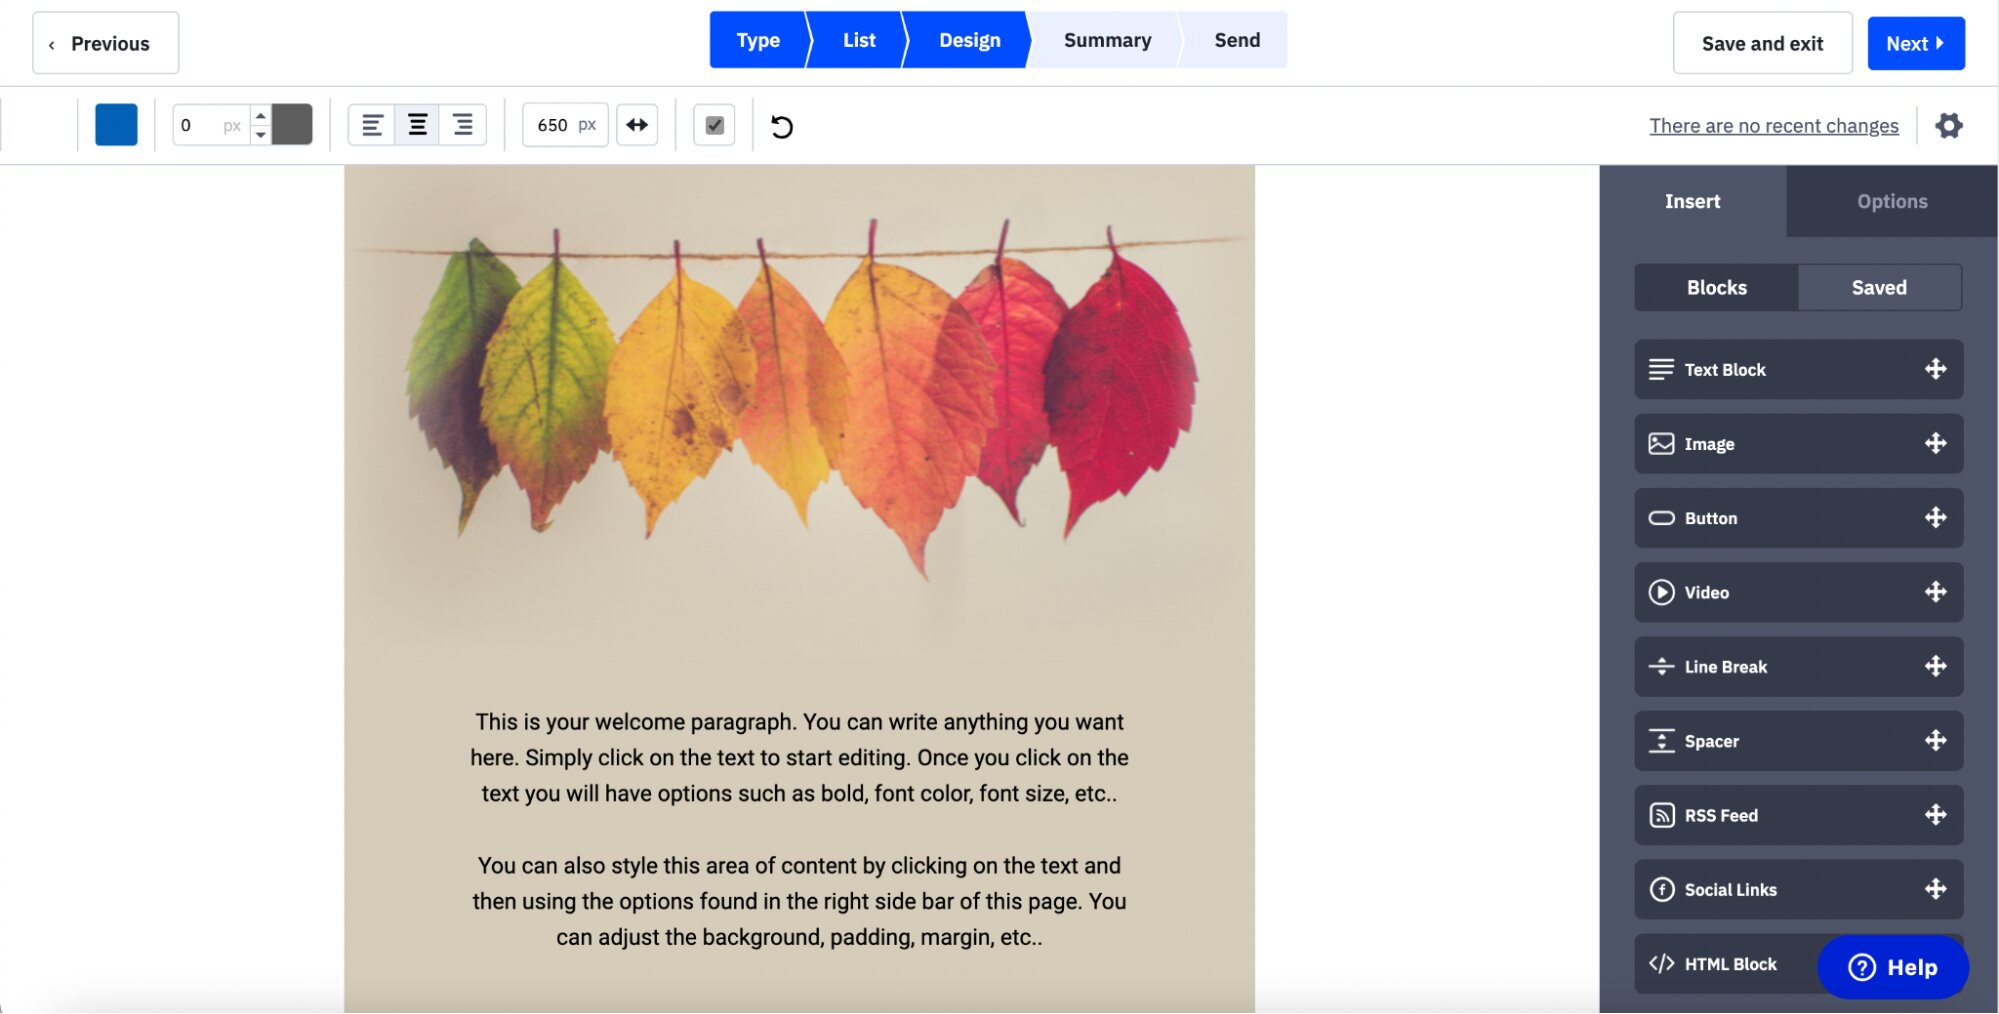Viewport: 1999px width, 1014px height.
Task: Click the align left icon
Action: 372,125
